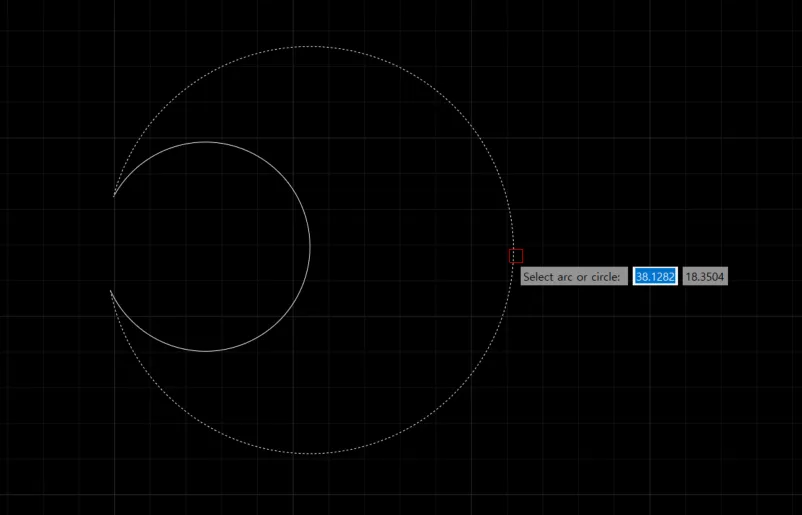Pick the bottommost point of the solid arc
Viewport: 802px width, 515px height.
206,351
